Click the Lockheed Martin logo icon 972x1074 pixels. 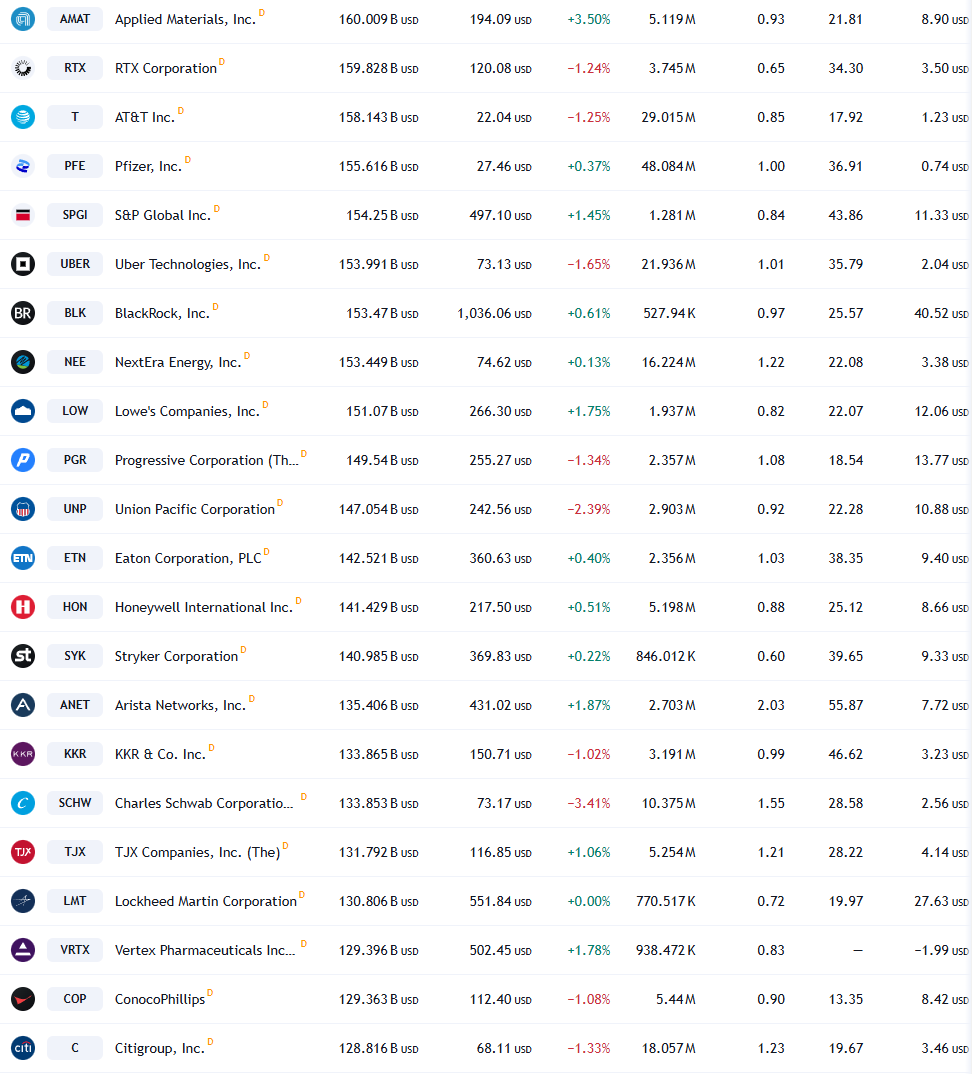[23, 901]
